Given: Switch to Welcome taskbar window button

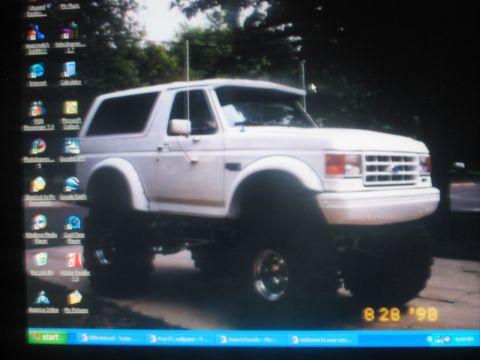Looking at the screenshot, I should click(322, 340).
